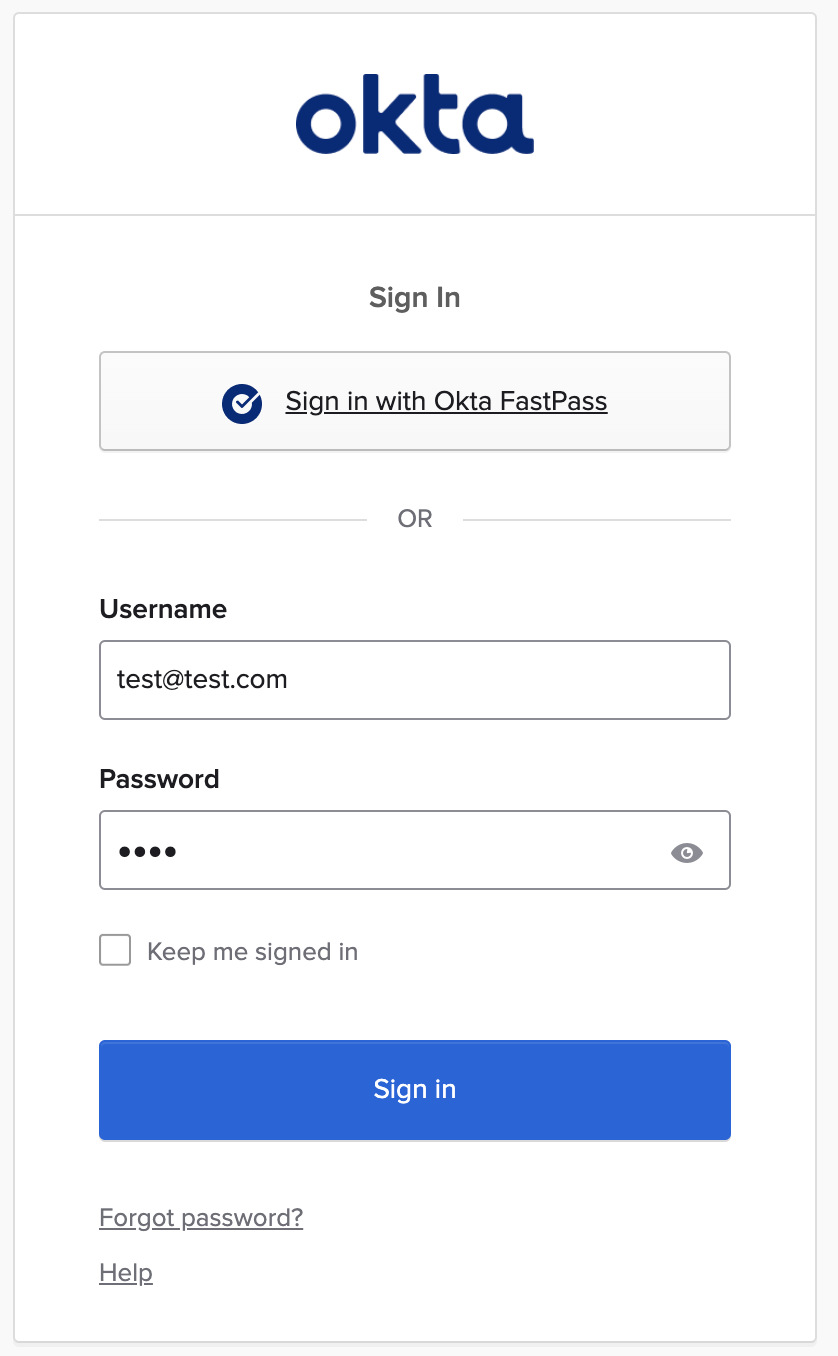
Task: Open the Forgot password? link
Action: [201, 1218]
